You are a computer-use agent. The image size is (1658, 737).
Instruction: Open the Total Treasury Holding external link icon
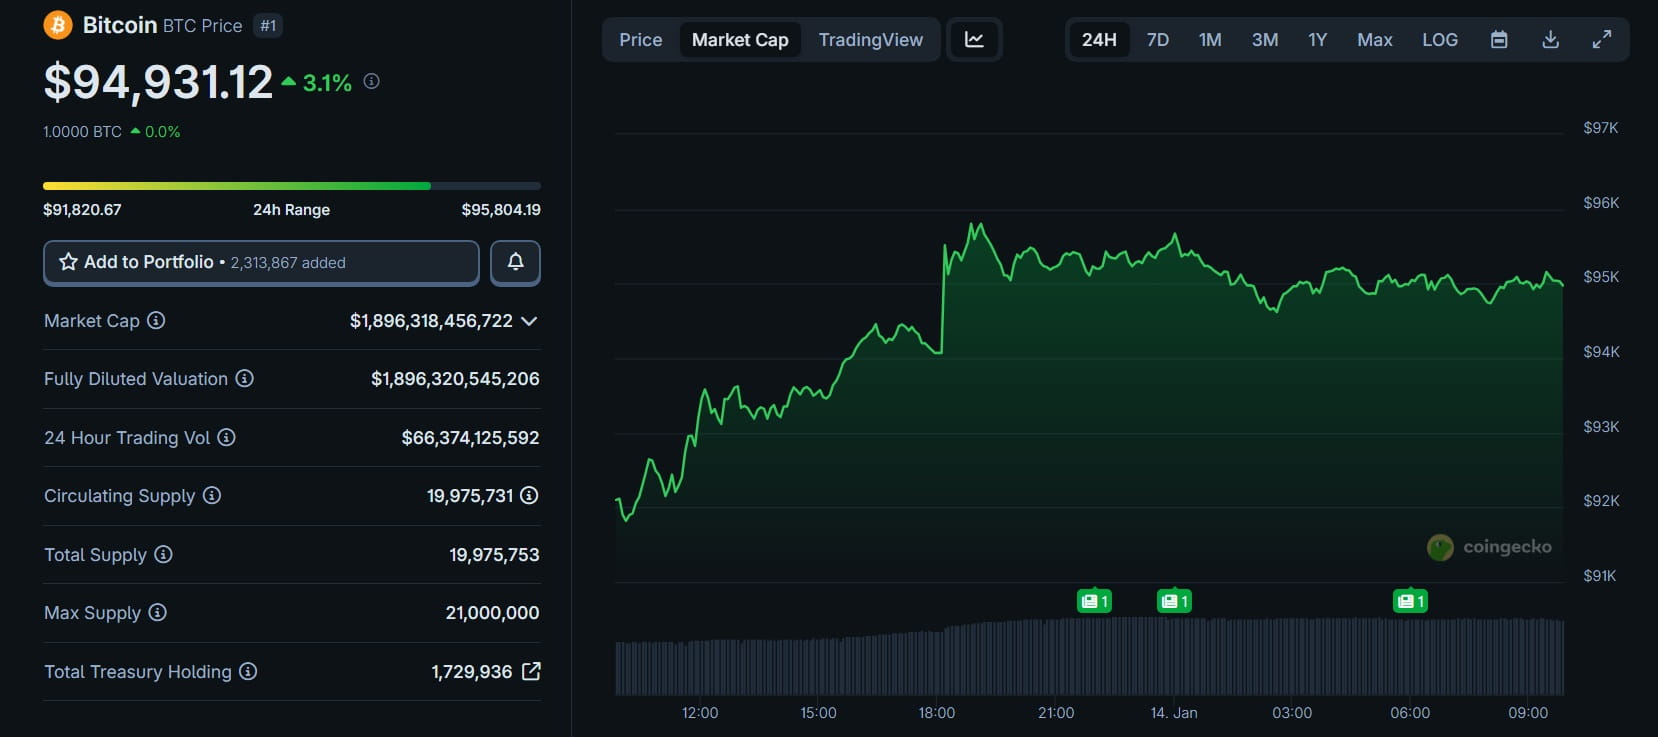[531, 671]
